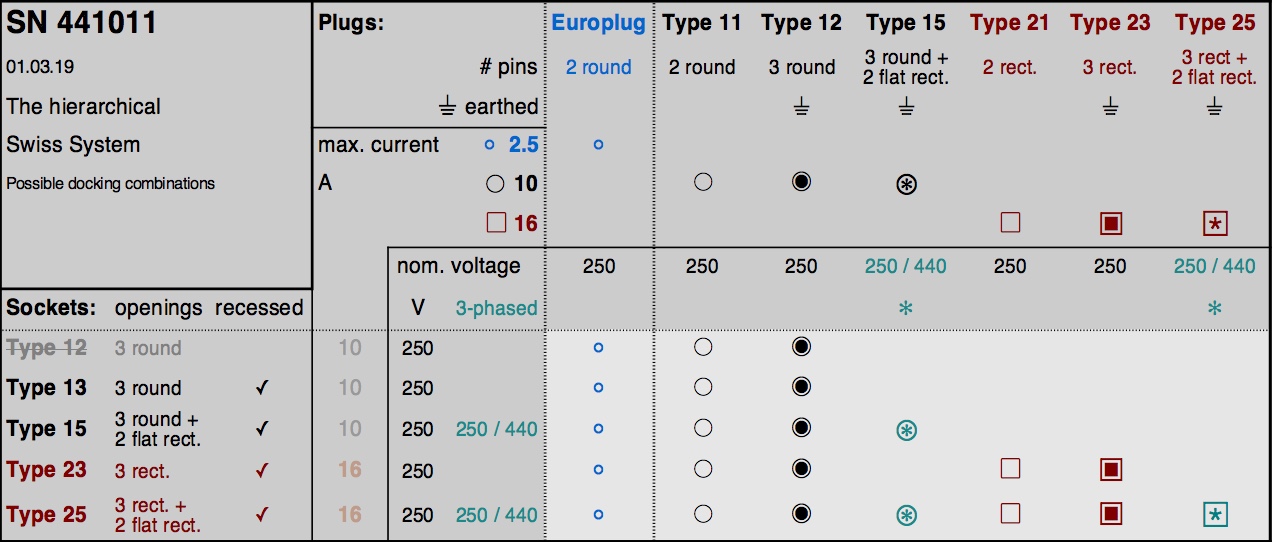Select the filled red square in Type 23 socket row
Viewport: 1272px width, 542px height.
coord(1110,470)
